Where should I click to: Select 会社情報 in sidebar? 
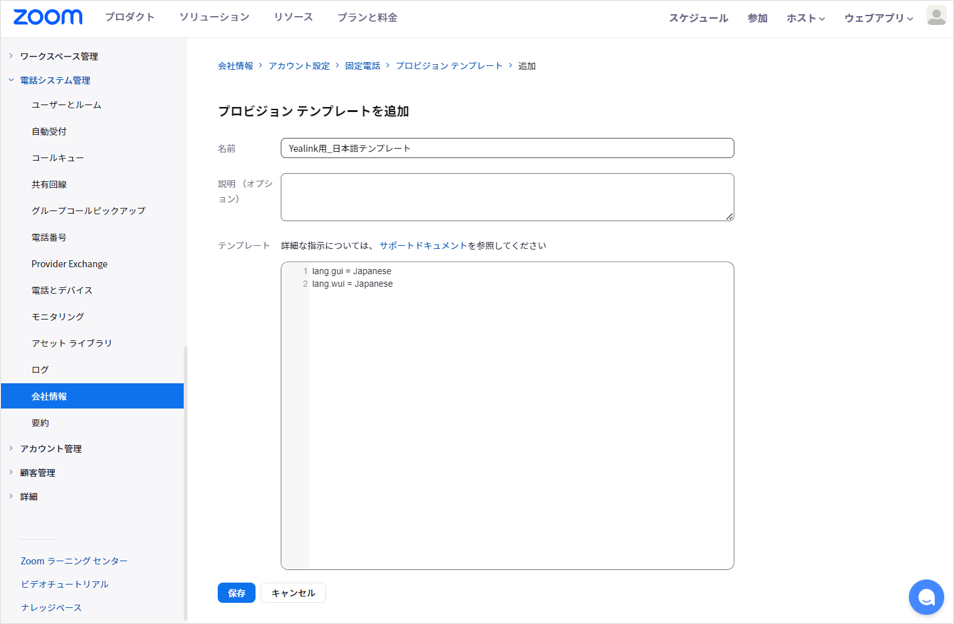[x=92, y=396]
